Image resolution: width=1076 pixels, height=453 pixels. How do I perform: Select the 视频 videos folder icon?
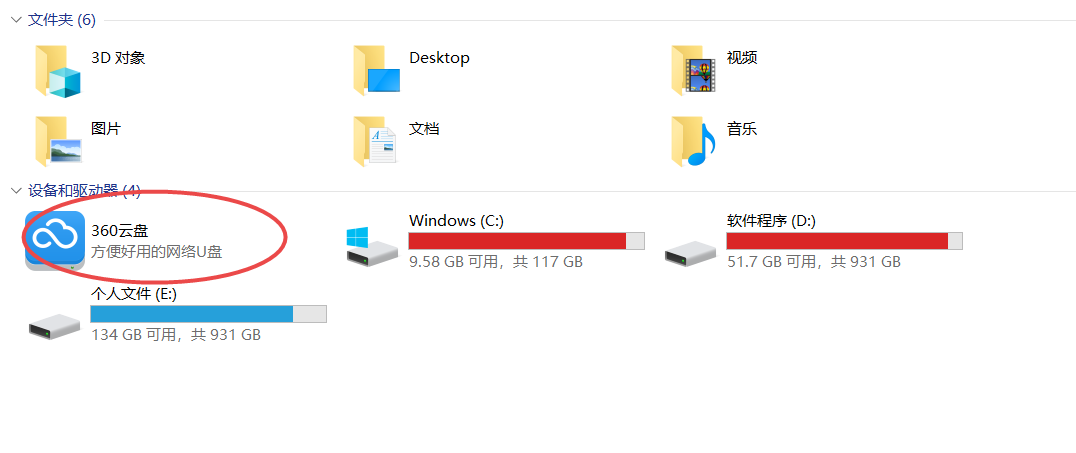coord(694,71)
